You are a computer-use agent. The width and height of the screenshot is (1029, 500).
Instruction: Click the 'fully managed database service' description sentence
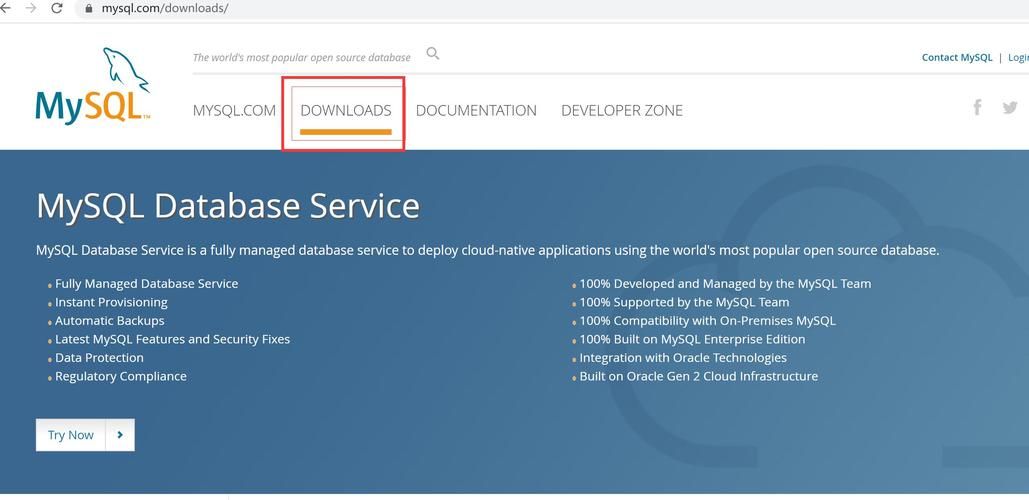click(488, 251)
